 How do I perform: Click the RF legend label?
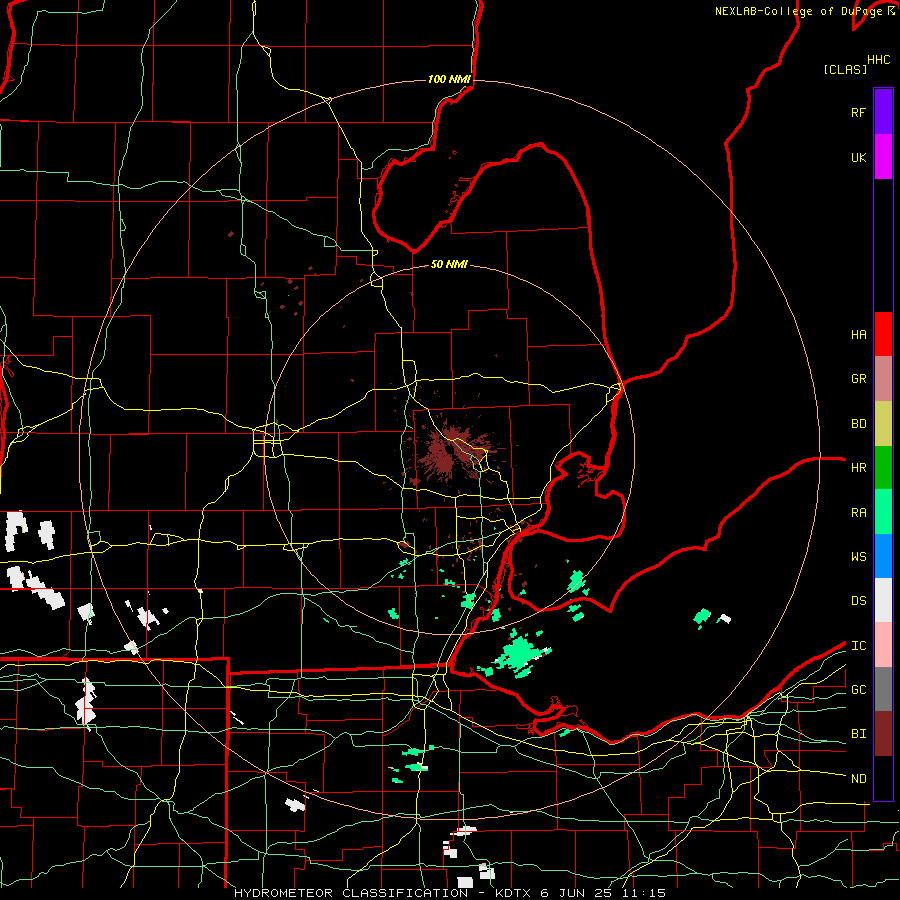pos(858,112)
